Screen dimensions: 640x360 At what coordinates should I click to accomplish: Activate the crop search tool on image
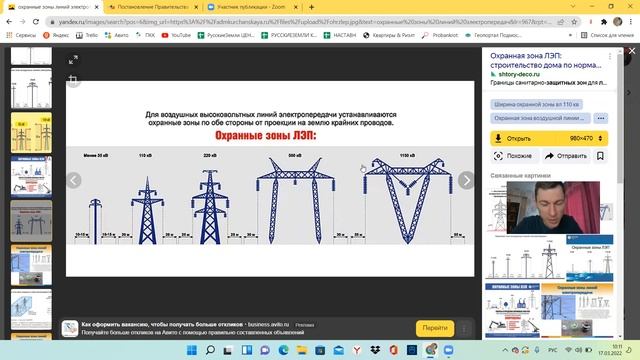pyautogui.click(x=73, y=80)
